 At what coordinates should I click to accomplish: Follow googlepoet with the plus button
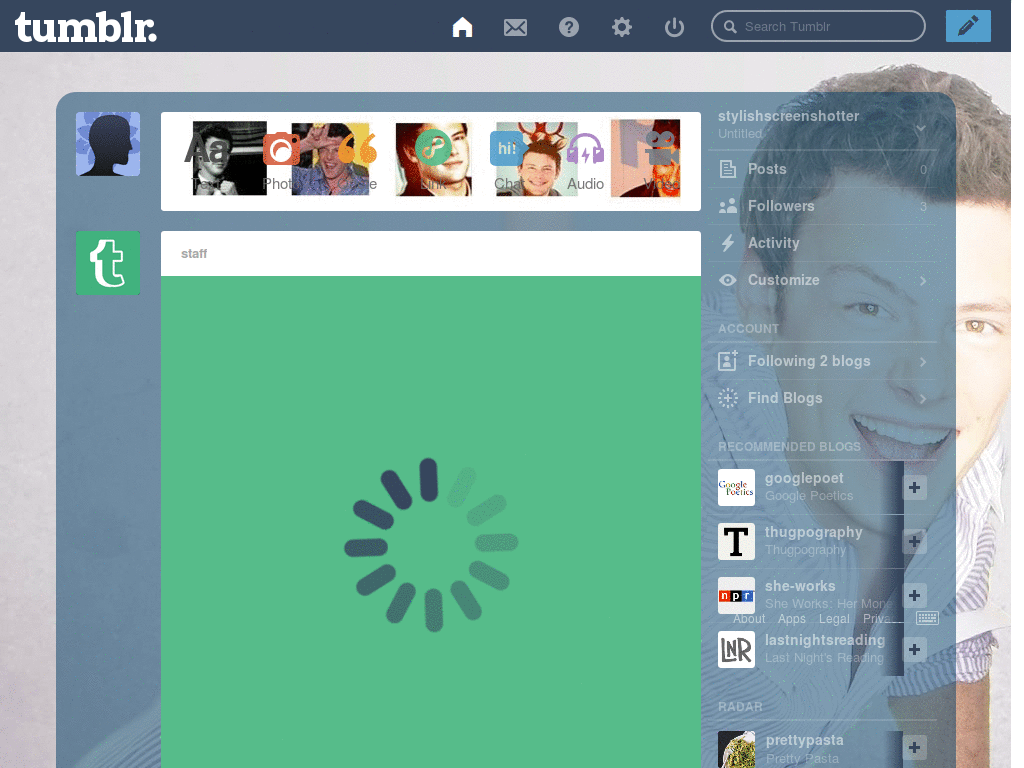[x=914, y=487]
